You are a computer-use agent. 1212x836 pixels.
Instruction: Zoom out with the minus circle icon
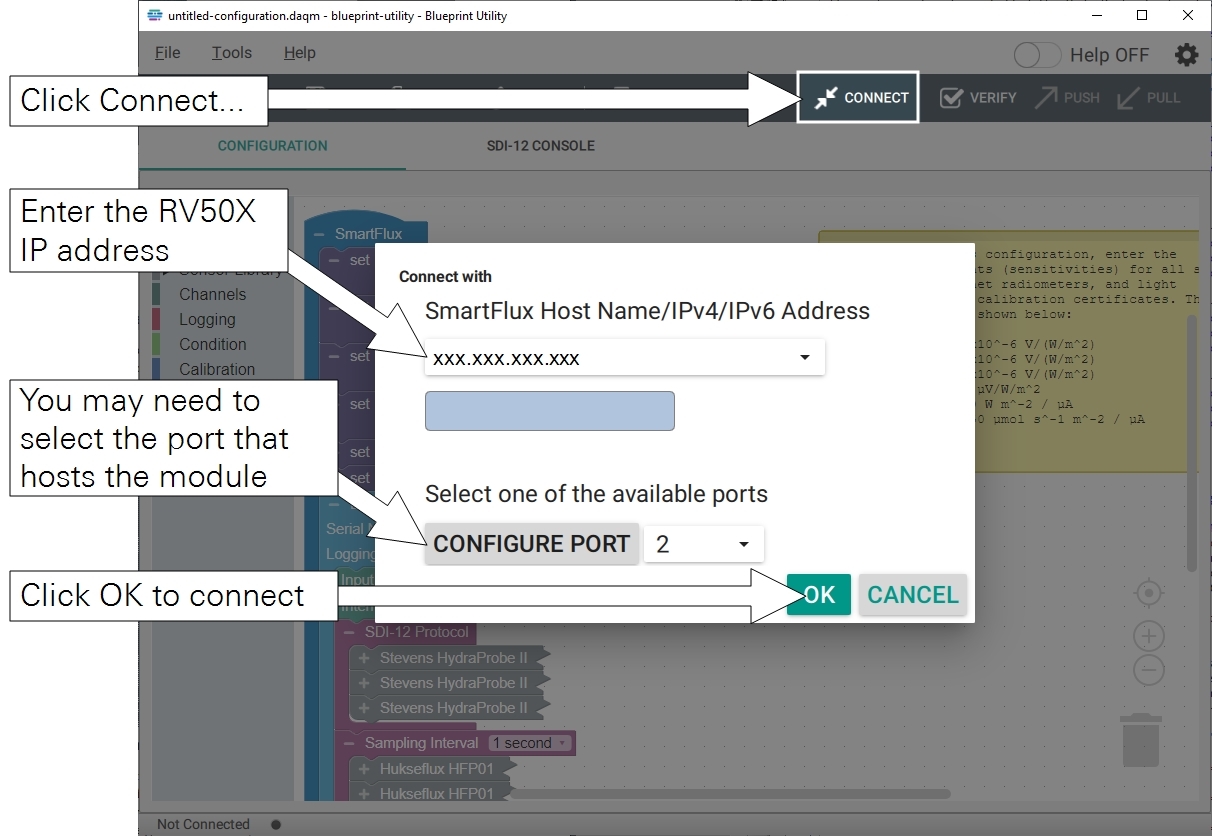(1149, 670)
